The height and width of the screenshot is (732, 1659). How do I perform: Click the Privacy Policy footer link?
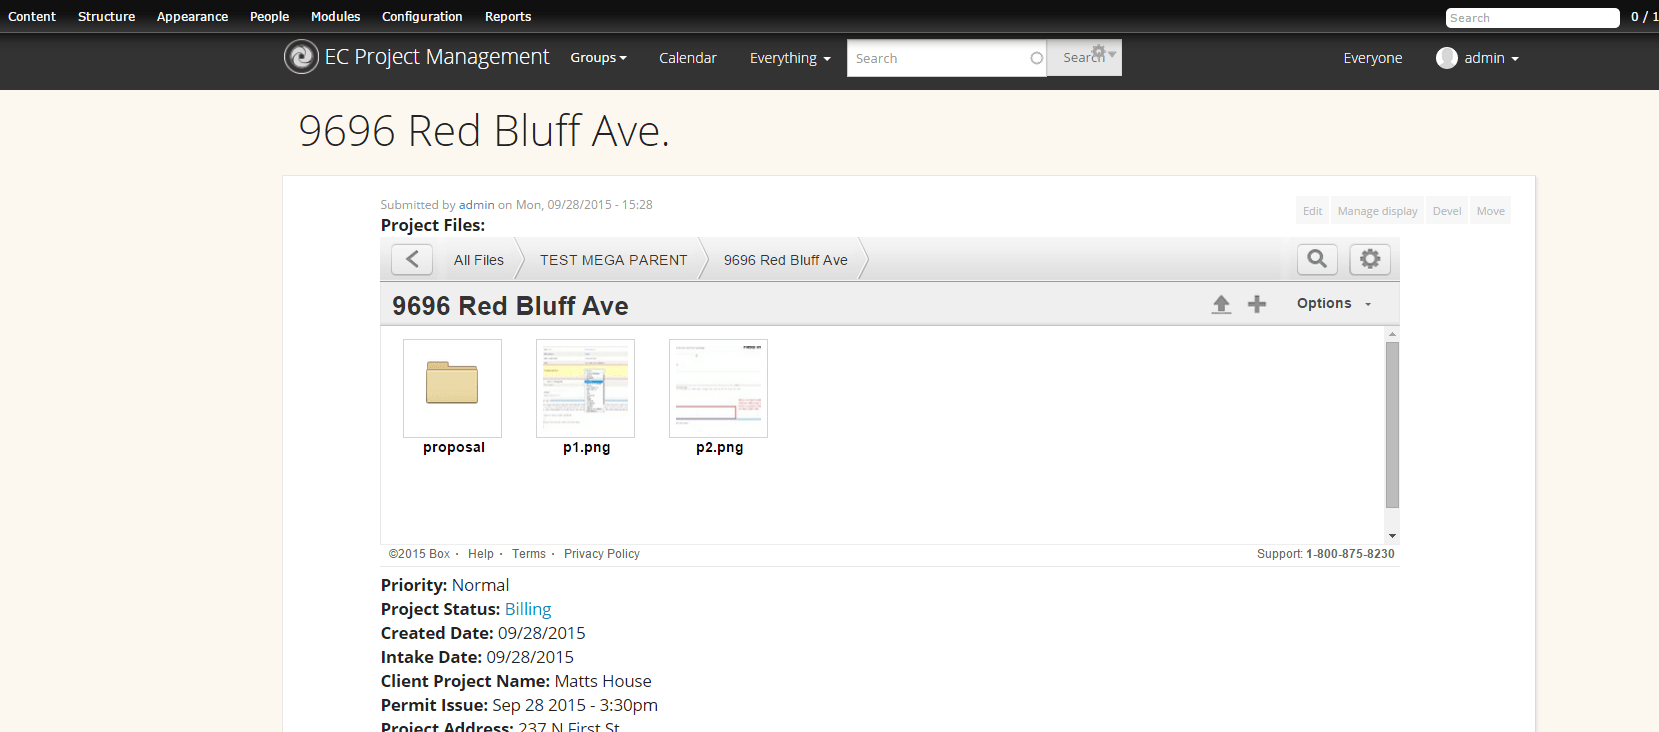tap(602, 554)
